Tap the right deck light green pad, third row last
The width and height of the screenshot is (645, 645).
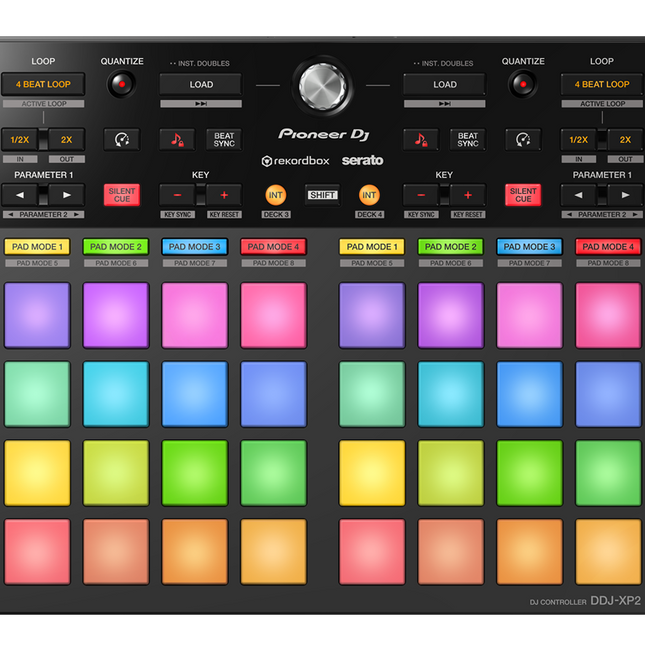608,473
